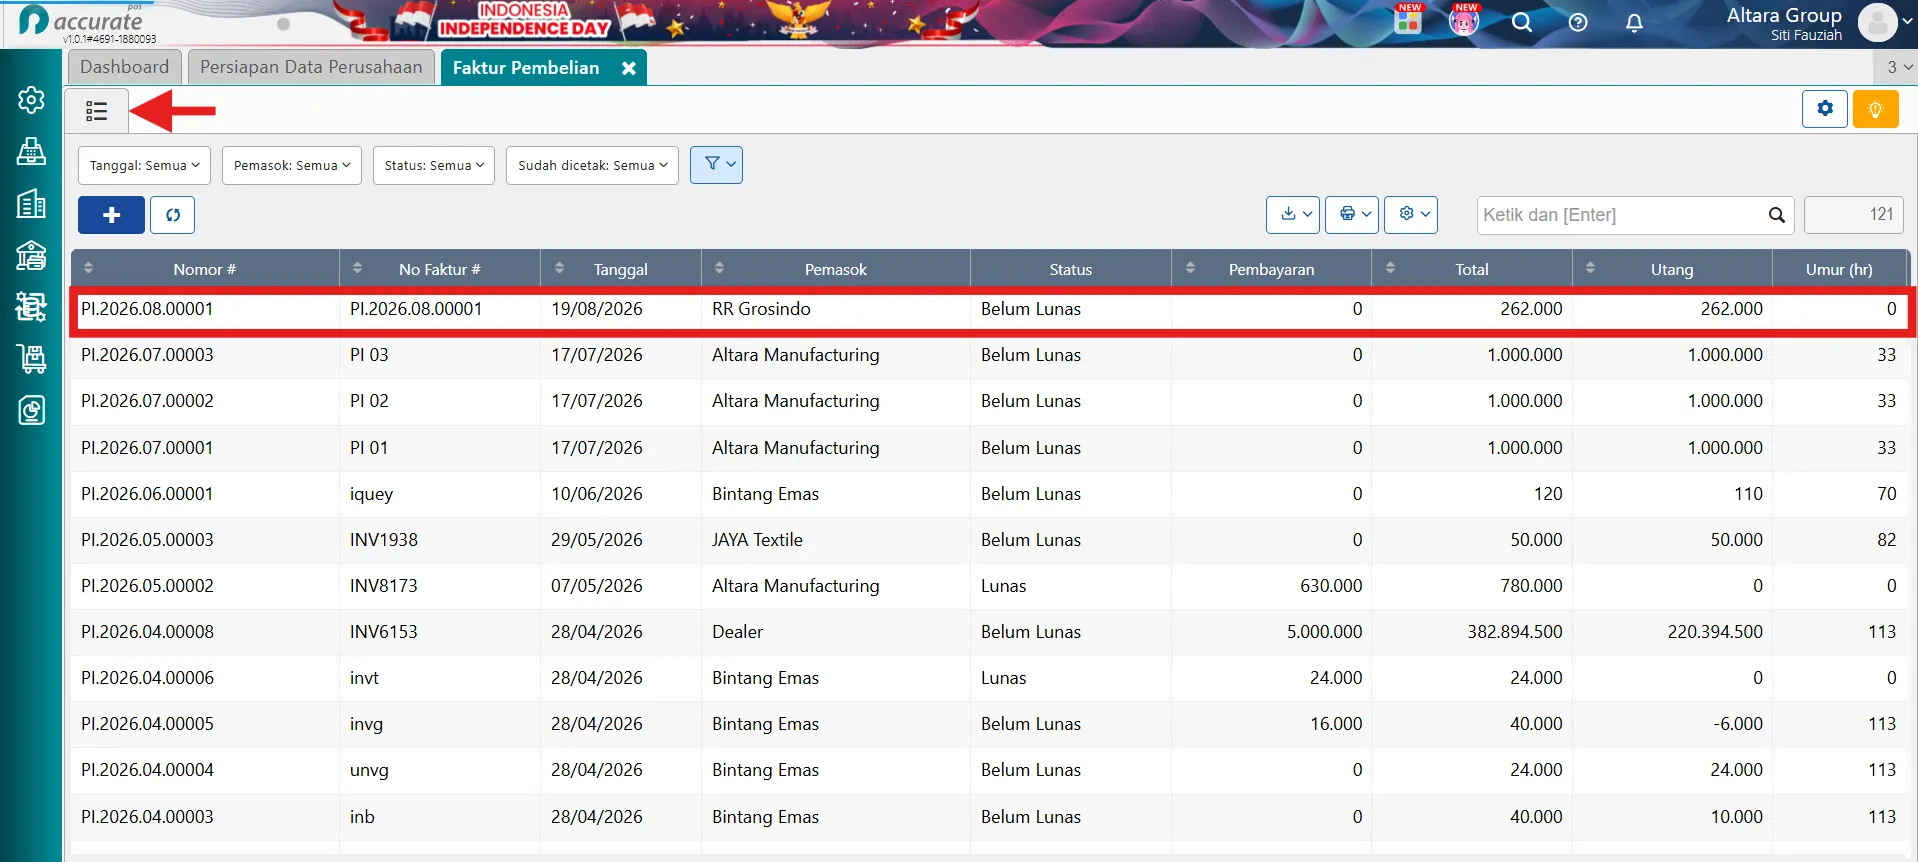Click the orange lightbulb tips button
Image resolution: width=1918 pixels, height=862 pixels.
tap(1875, 109)
